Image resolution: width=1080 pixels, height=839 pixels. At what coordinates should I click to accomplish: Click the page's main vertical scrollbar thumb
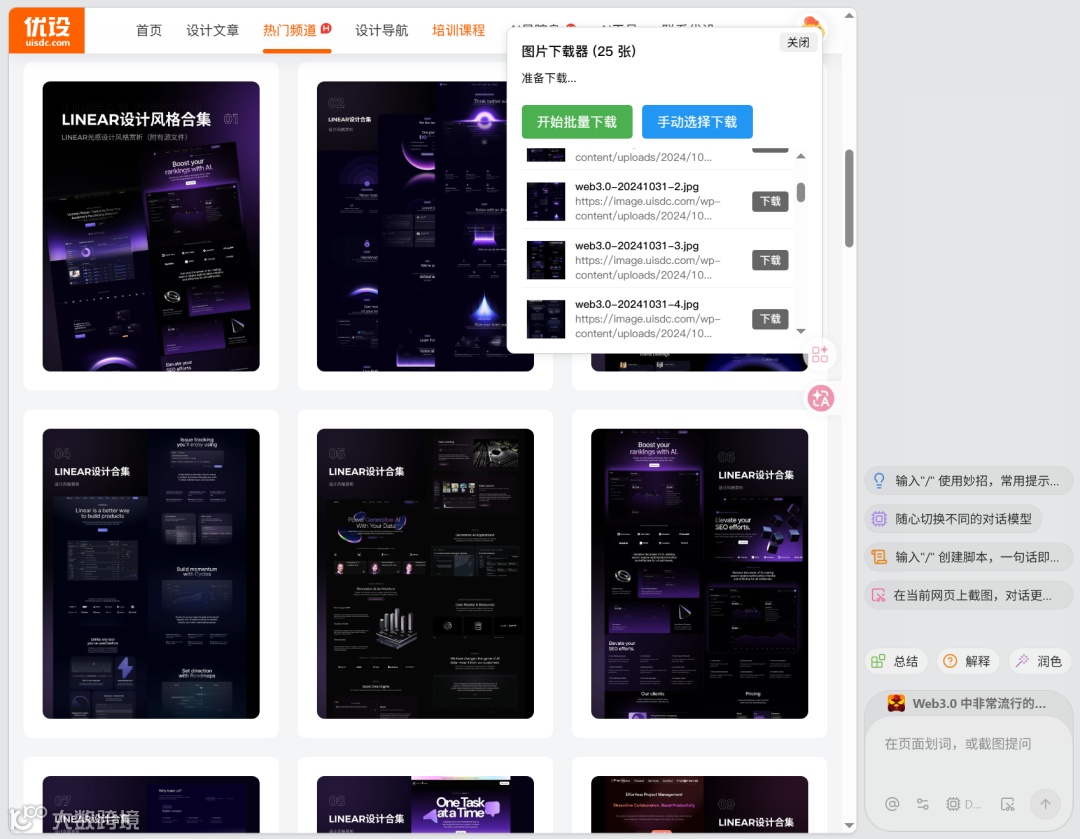(849, 198)
